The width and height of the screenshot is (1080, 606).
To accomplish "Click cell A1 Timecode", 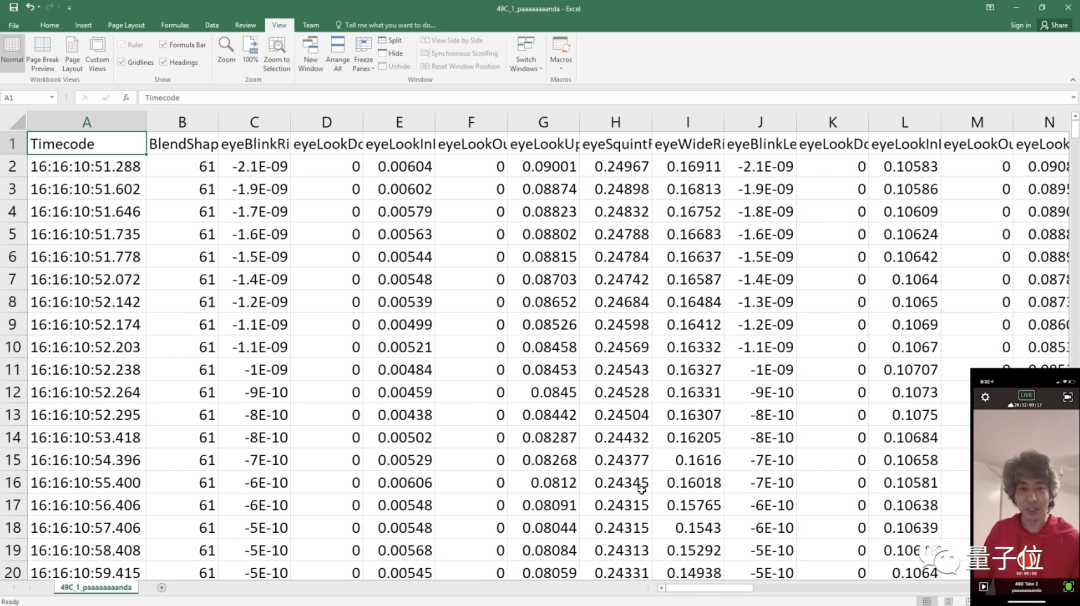I will click(x=87, y=144).
